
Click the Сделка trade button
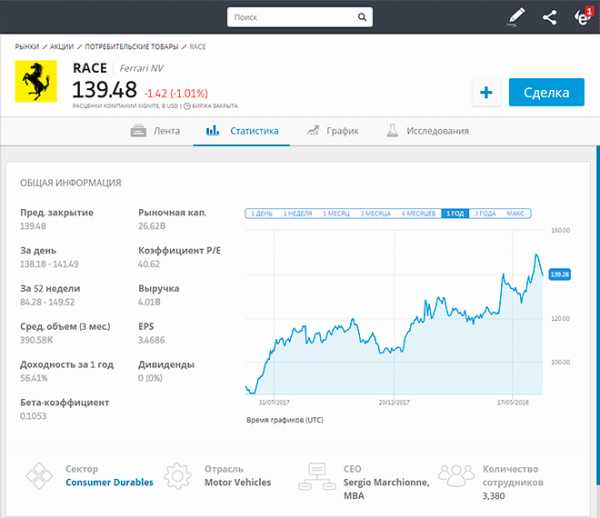click(x=546, y=92)
